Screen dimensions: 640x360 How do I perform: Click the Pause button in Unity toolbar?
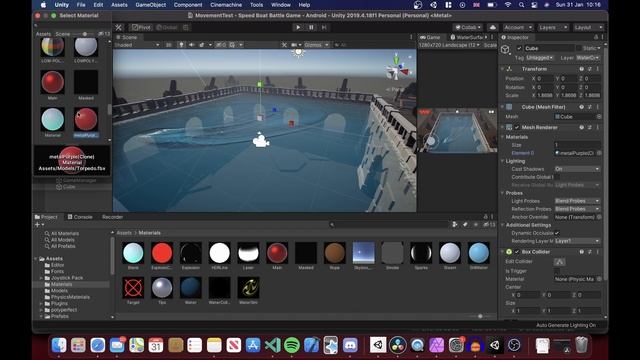coord(311,27)
